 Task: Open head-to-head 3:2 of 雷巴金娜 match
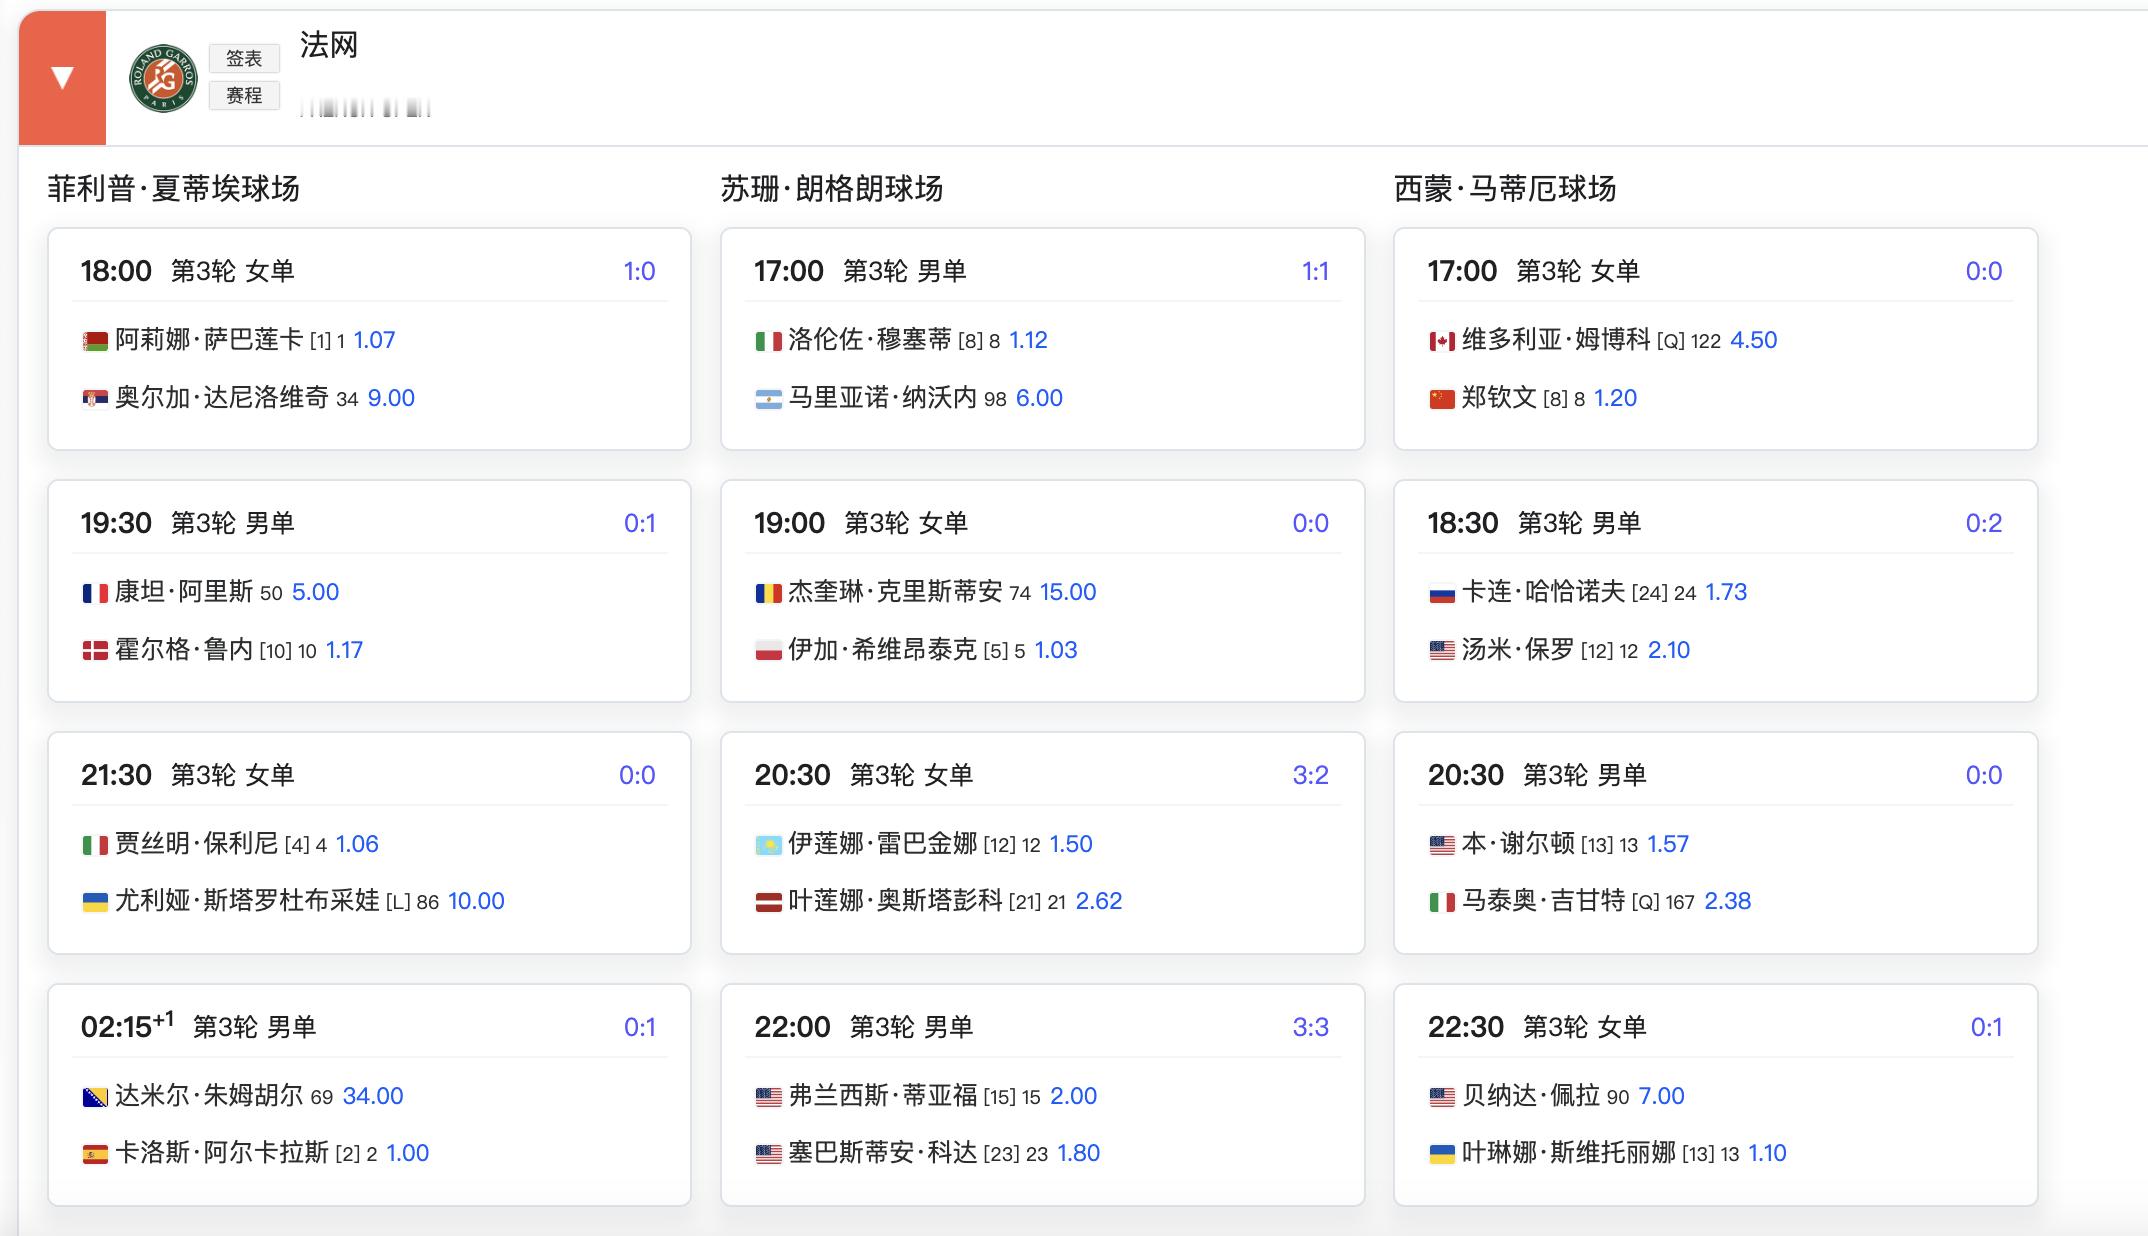pos(1310,775)
